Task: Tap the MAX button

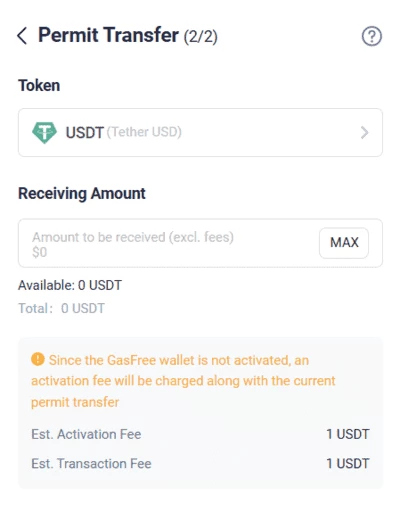Action: 344,243
